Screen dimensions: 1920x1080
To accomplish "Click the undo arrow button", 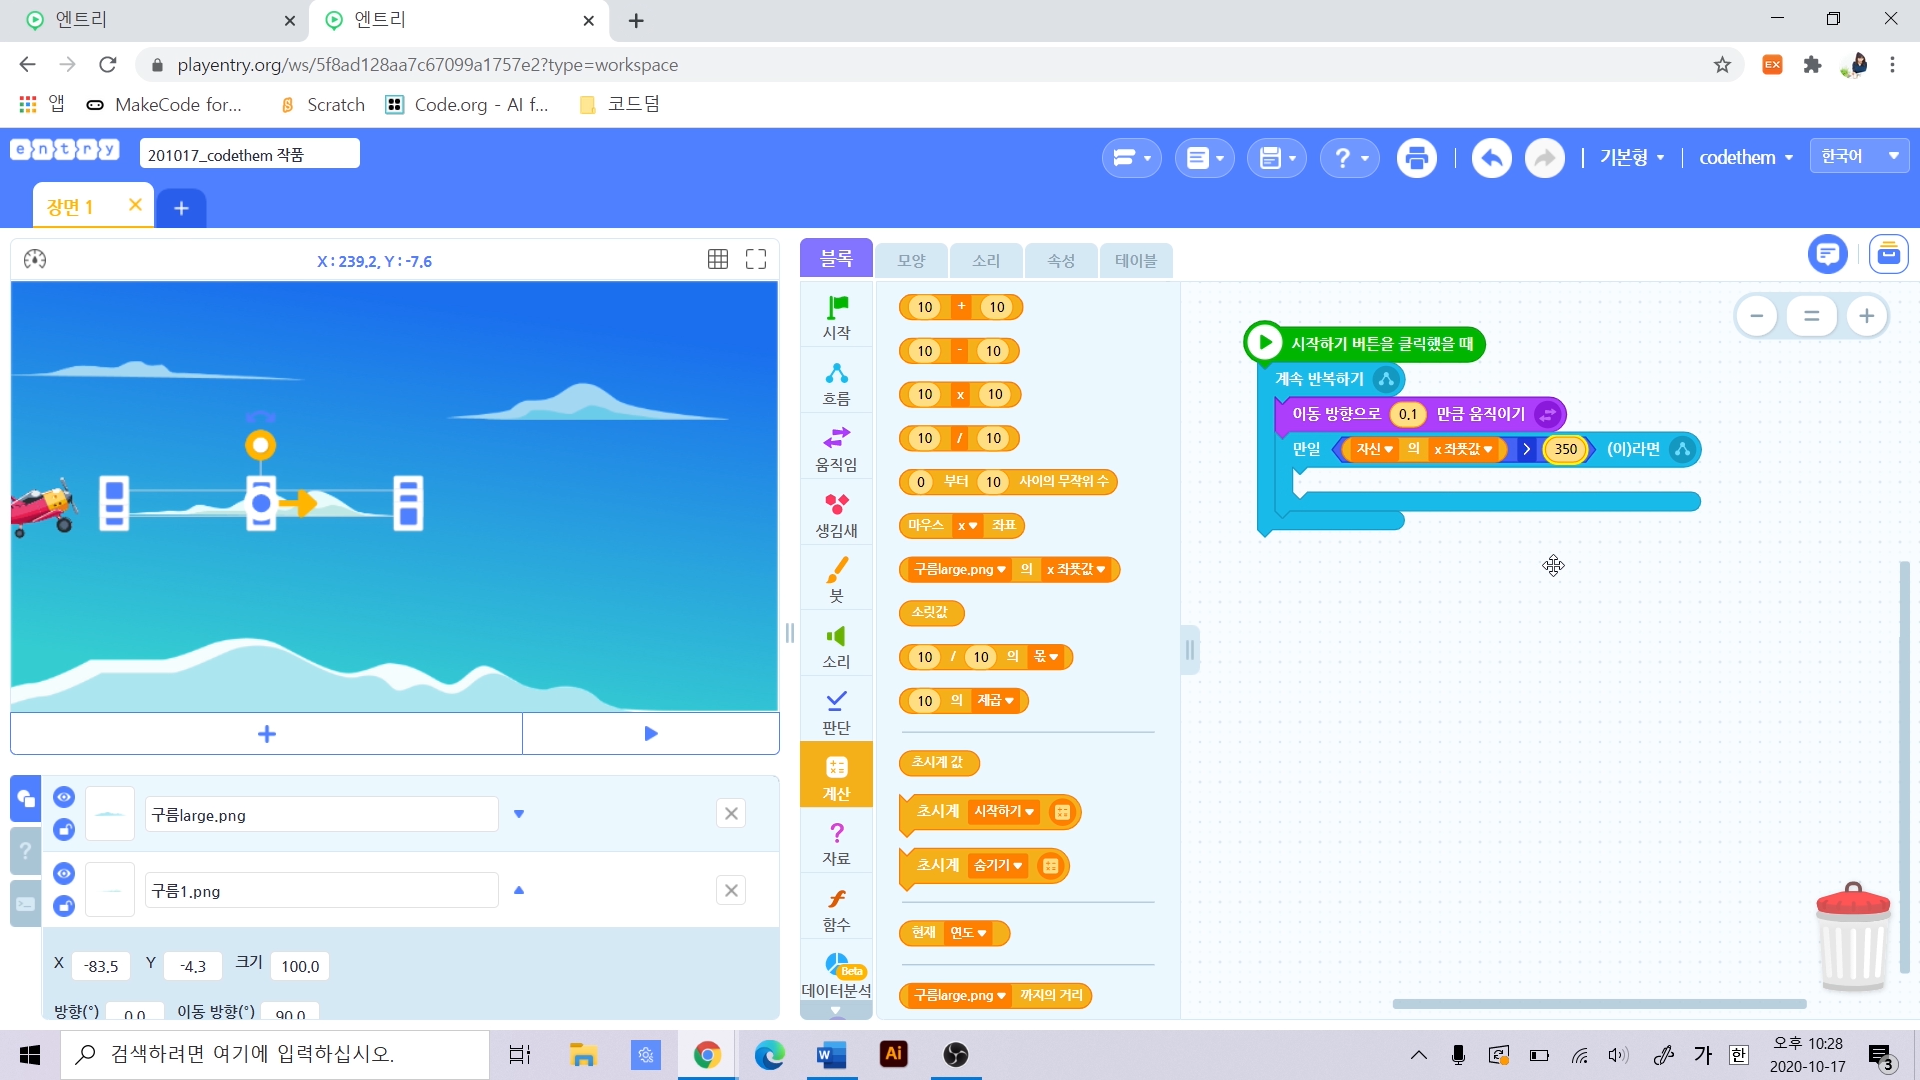I will coord(1491,158).
